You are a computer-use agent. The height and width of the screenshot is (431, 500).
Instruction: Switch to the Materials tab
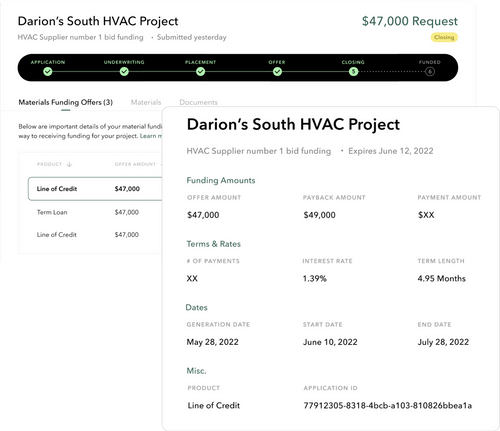tap(146, 102)
